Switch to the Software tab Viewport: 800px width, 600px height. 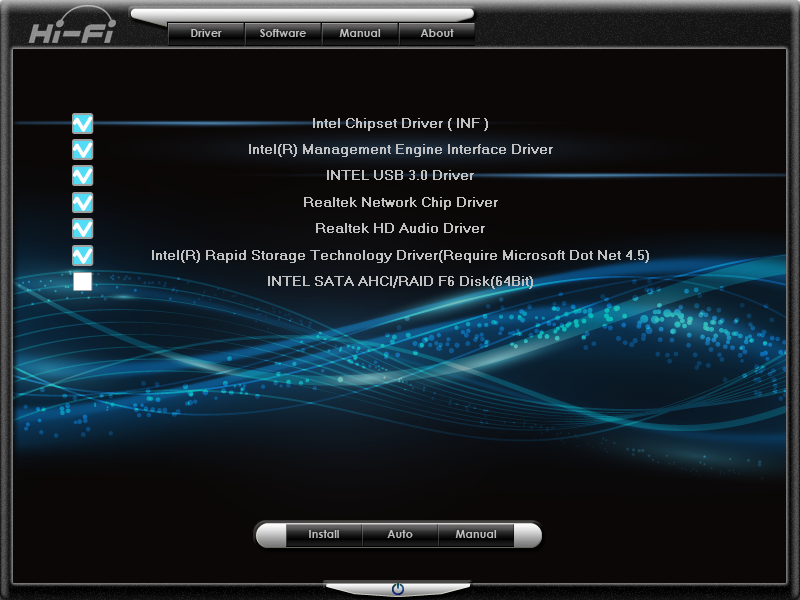click(x=283, y=34)
